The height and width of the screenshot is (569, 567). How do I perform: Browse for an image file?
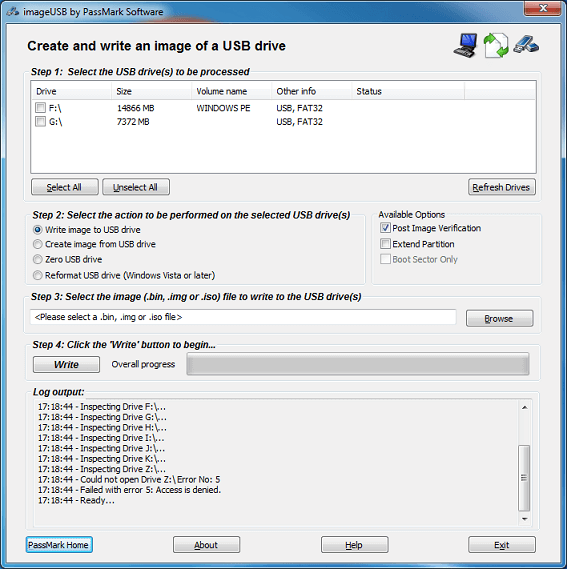(499, 319)
